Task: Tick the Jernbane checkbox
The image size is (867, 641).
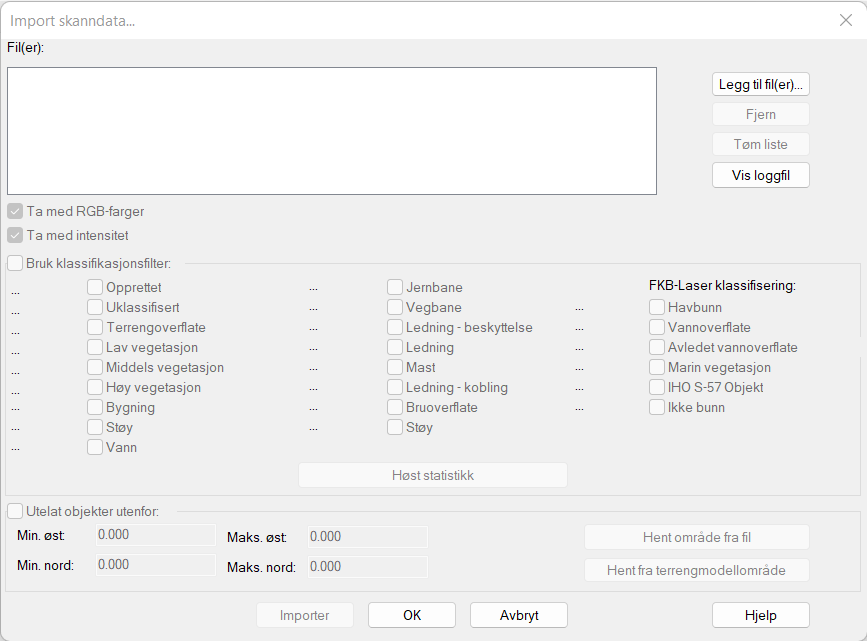Action: [x=395, y=287]
